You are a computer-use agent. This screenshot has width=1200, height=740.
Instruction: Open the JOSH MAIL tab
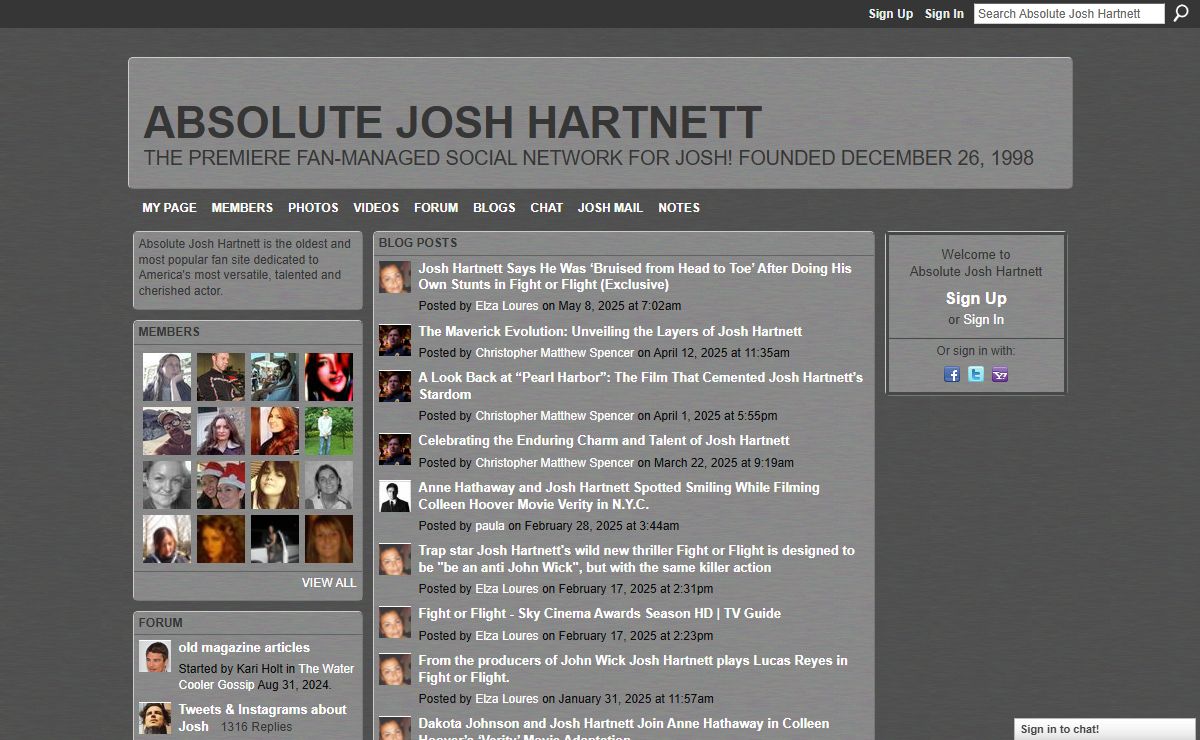(x=610, y=208)
